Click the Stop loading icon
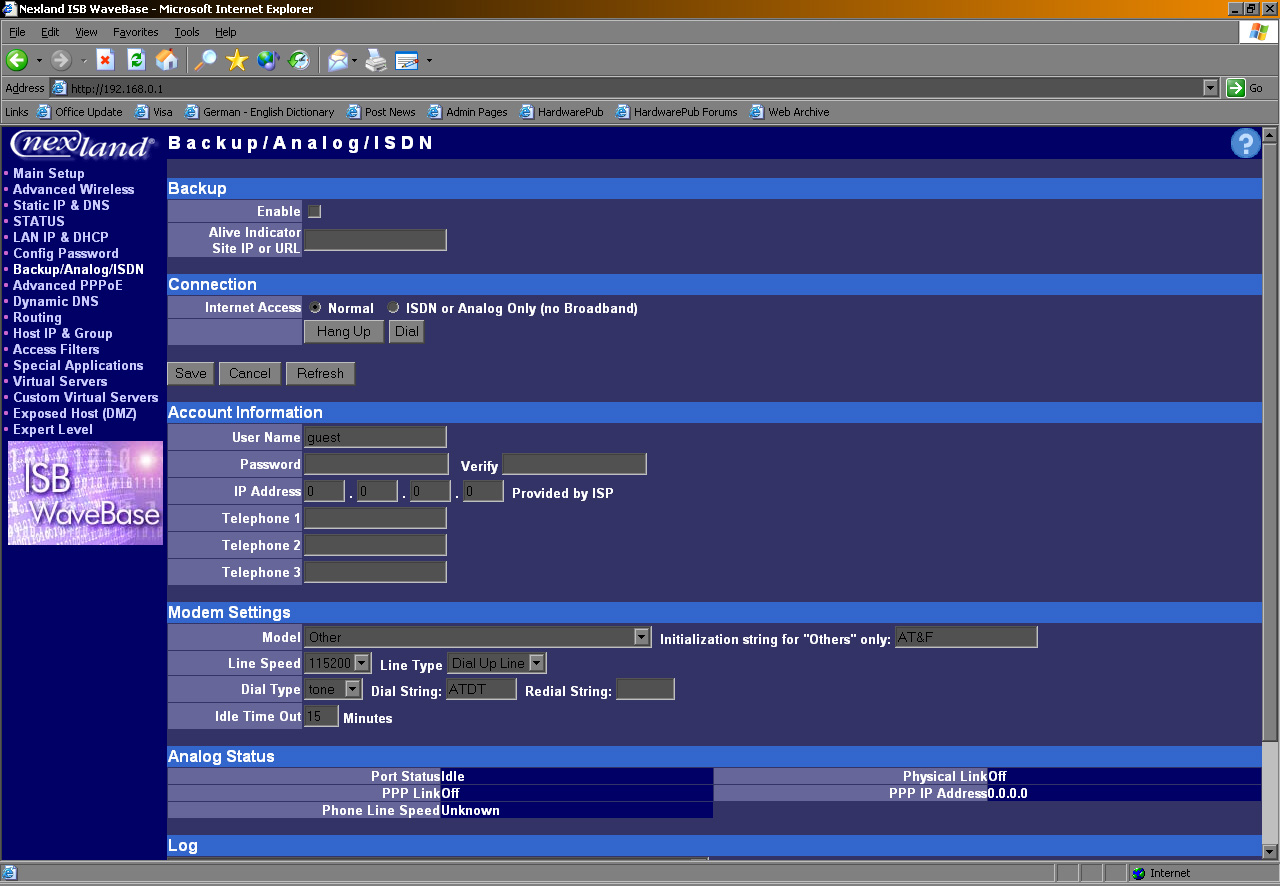Viewport: 1280px width, 886px height. pyautogui.click(x=105, y=60)
